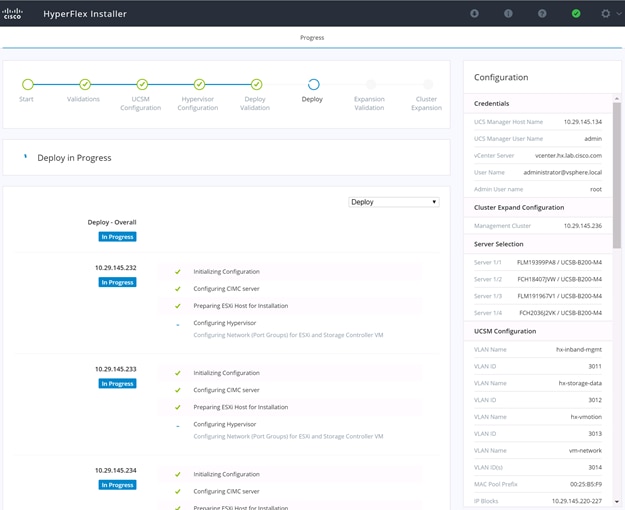Click Server 1/2 row value
The height and width of the screenshot is (510, 625).
(x=560, y=279)
